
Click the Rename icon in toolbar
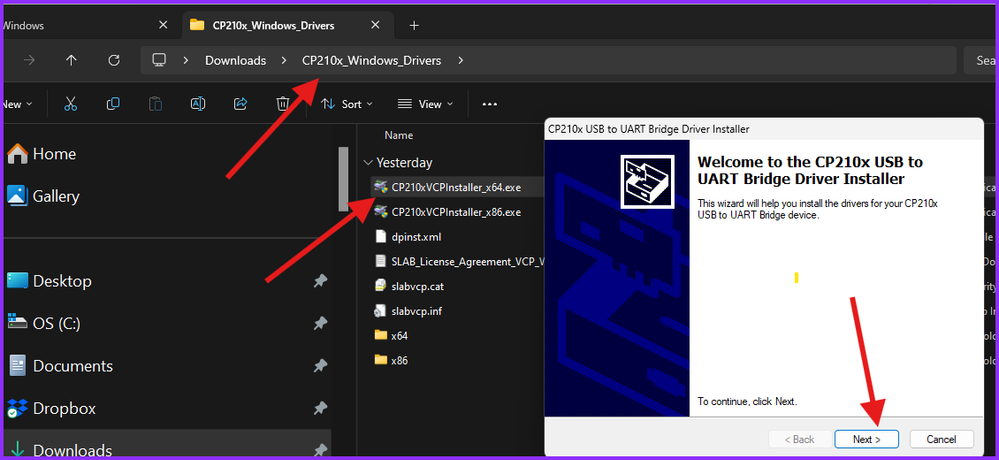click(x=198, y=104)
